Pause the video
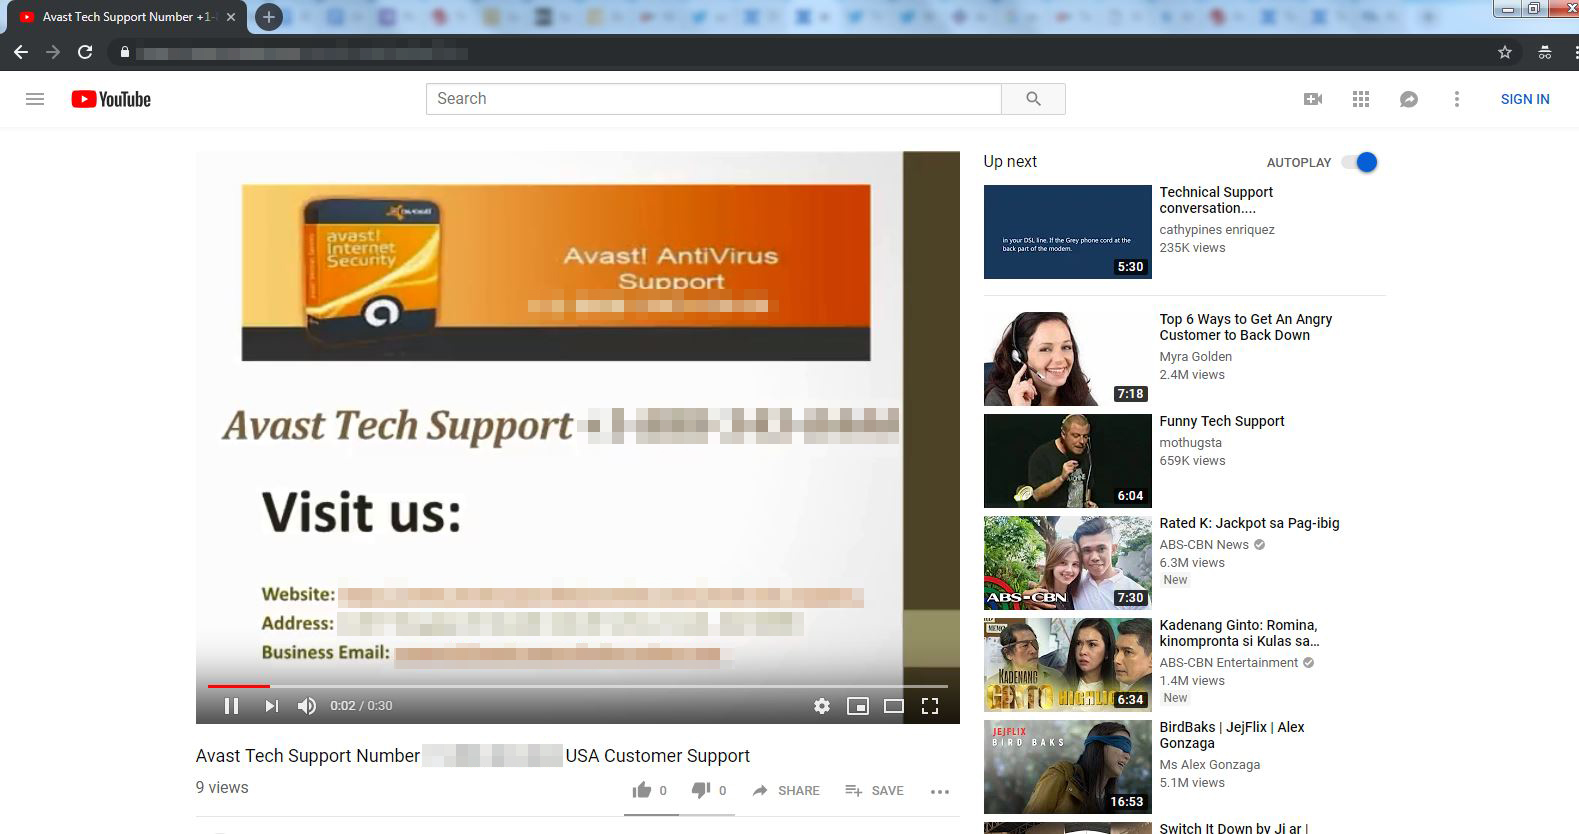This screenshot has height=834, width=1579. 231,706
